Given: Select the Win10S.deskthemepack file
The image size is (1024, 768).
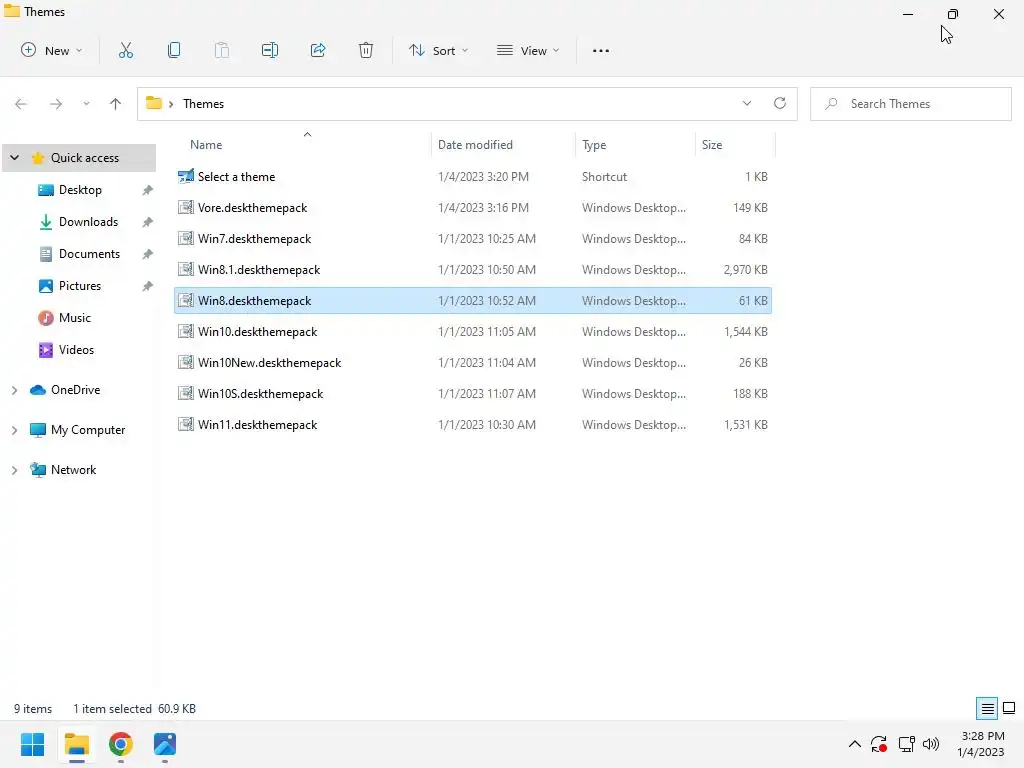Looking at the screenshot, I should tap(473, 394).
